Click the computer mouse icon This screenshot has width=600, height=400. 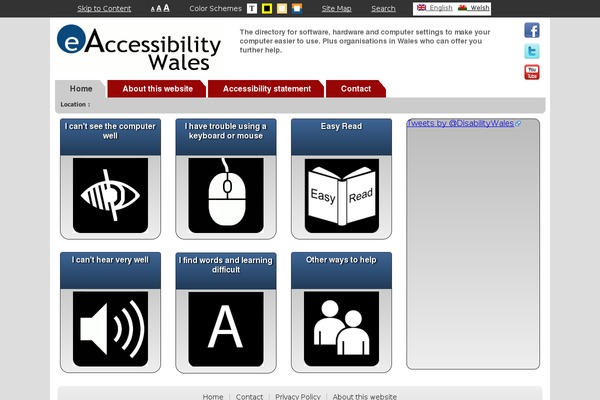226,195
